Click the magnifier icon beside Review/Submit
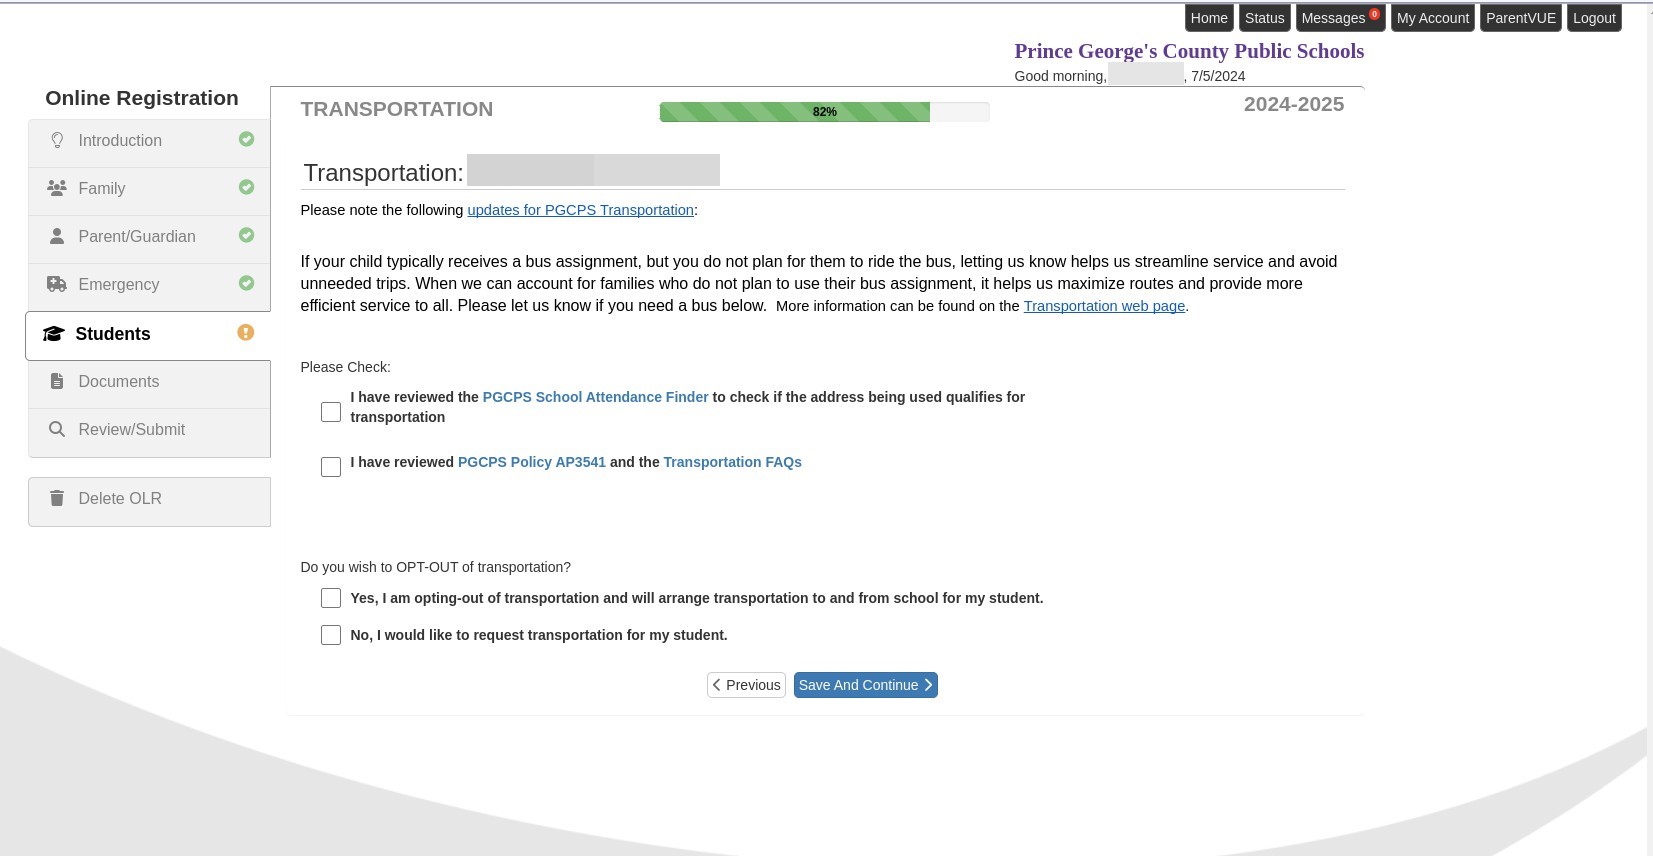Viewport: 1653px width, 856px height. click(x=57, y=429)
